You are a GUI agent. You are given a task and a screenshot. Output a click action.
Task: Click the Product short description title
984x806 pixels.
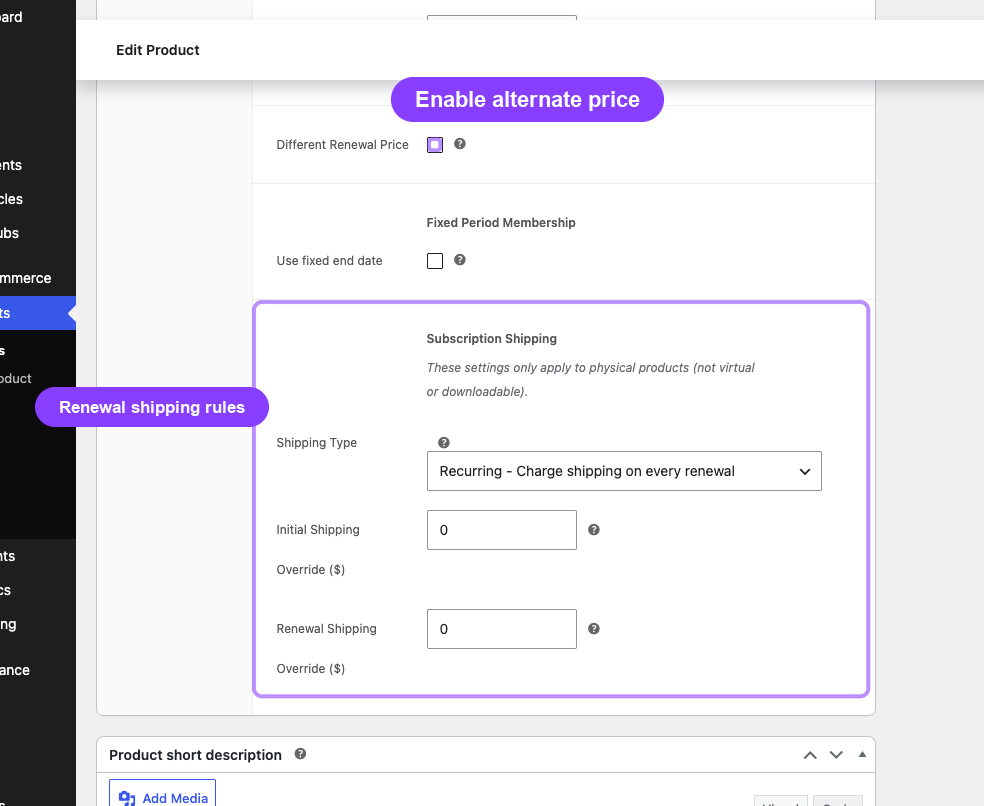pyautogui.click(x=195, y=755)
